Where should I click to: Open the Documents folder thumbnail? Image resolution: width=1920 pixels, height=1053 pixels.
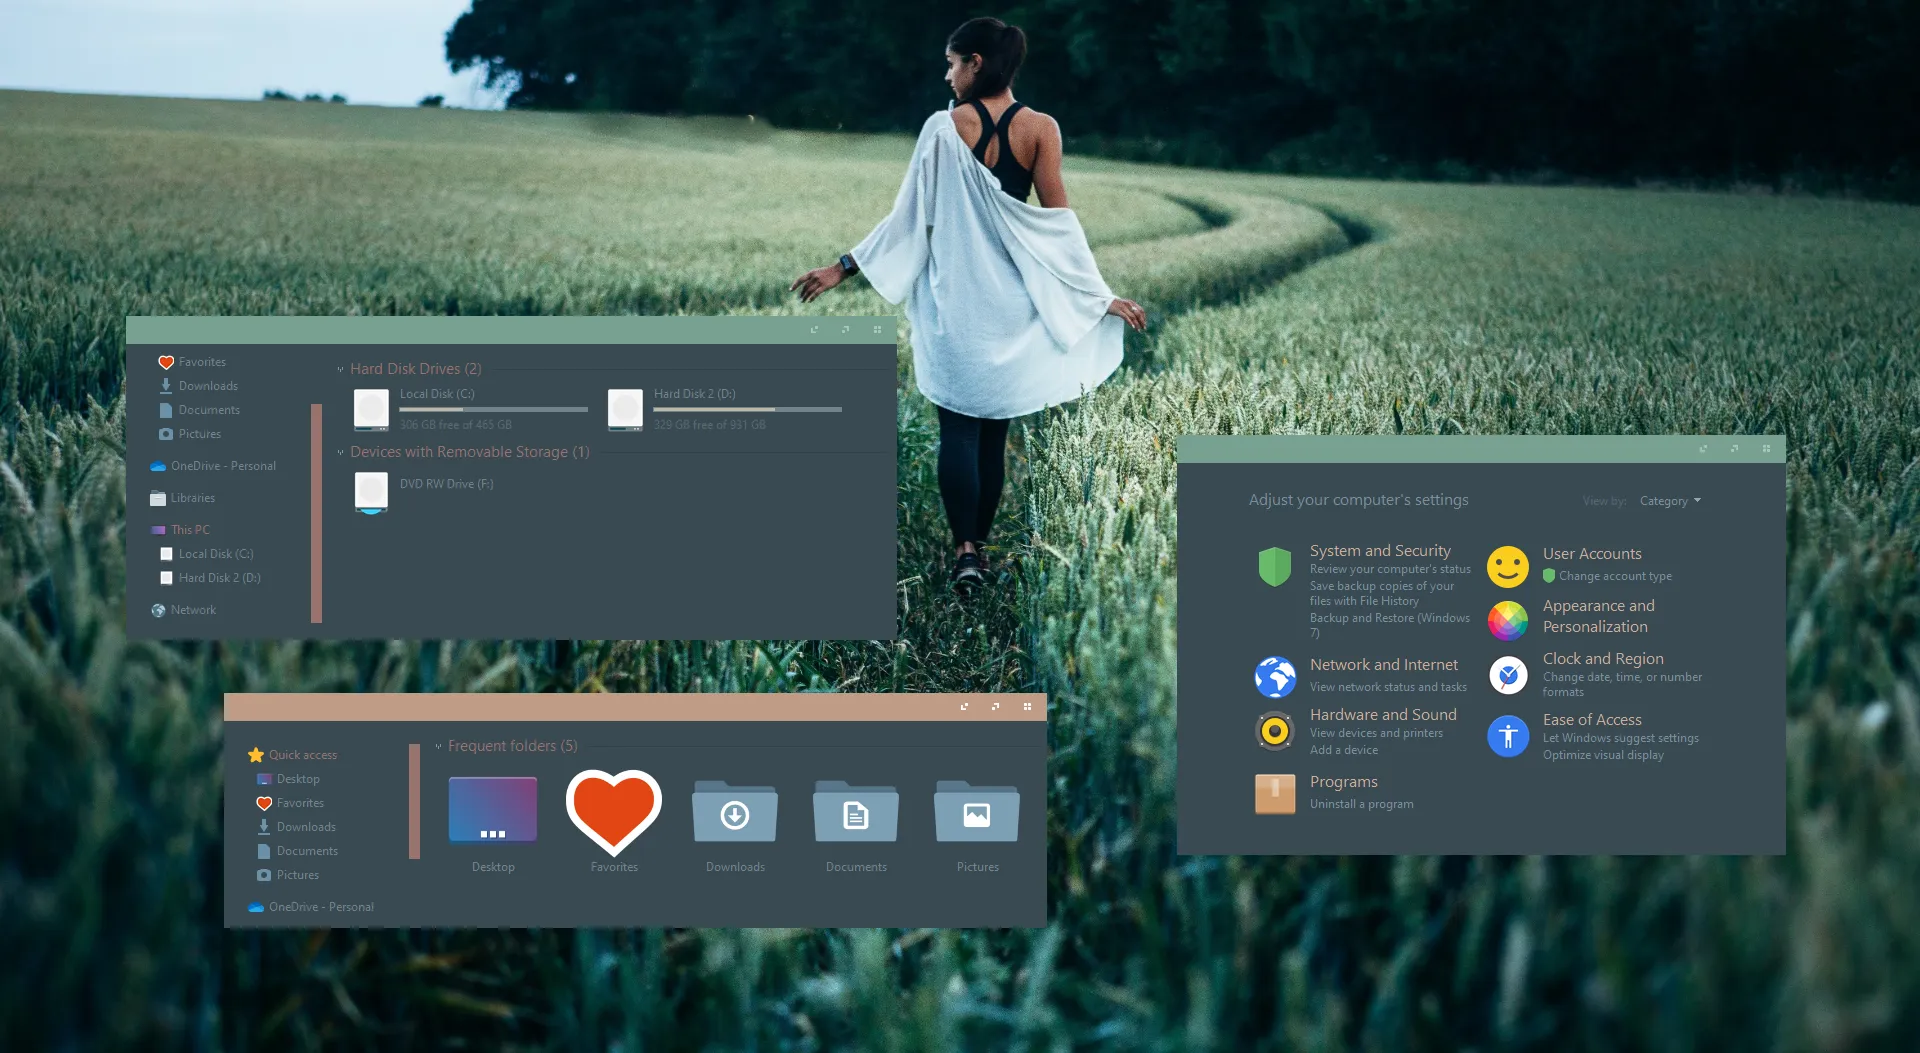tap(855, 812)
